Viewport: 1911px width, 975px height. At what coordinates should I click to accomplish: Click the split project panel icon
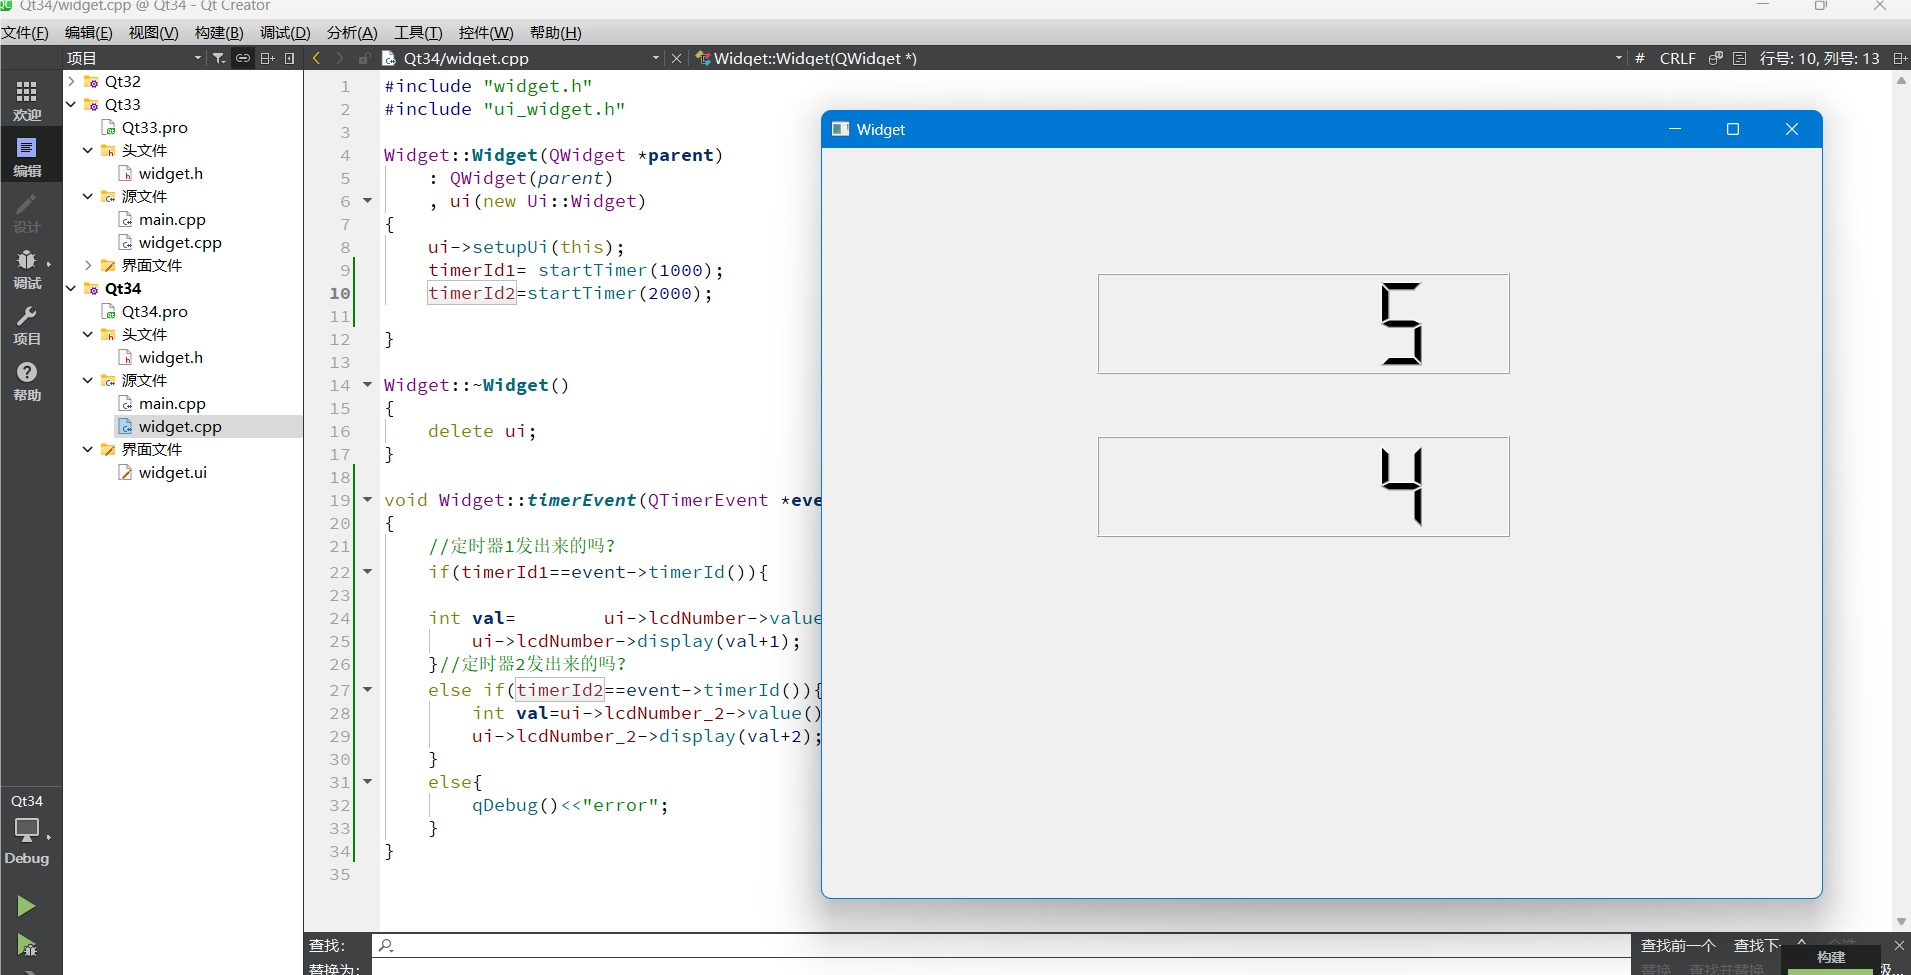[x=267, y=58]
